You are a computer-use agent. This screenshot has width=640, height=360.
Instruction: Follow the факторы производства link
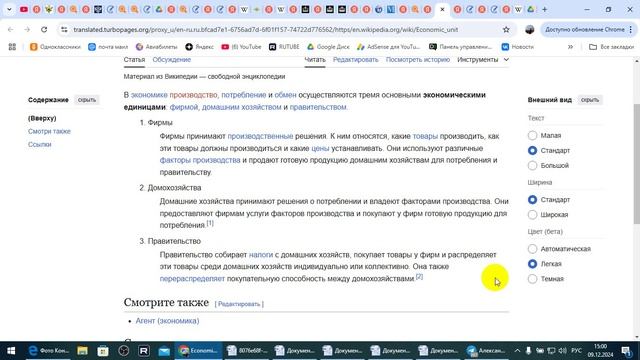click(200, 160)
